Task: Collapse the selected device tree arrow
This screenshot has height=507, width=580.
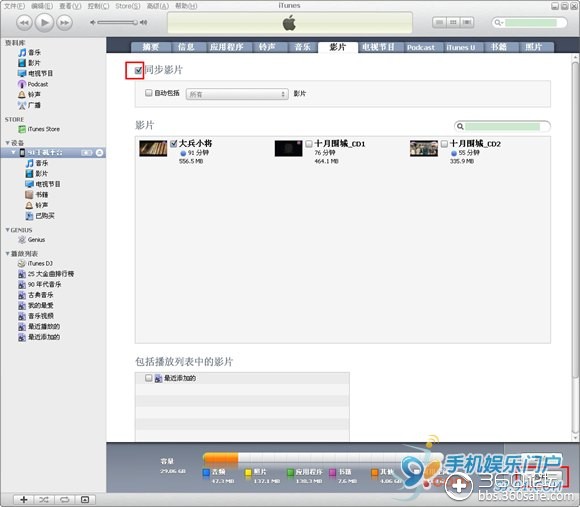Action: 13,153
